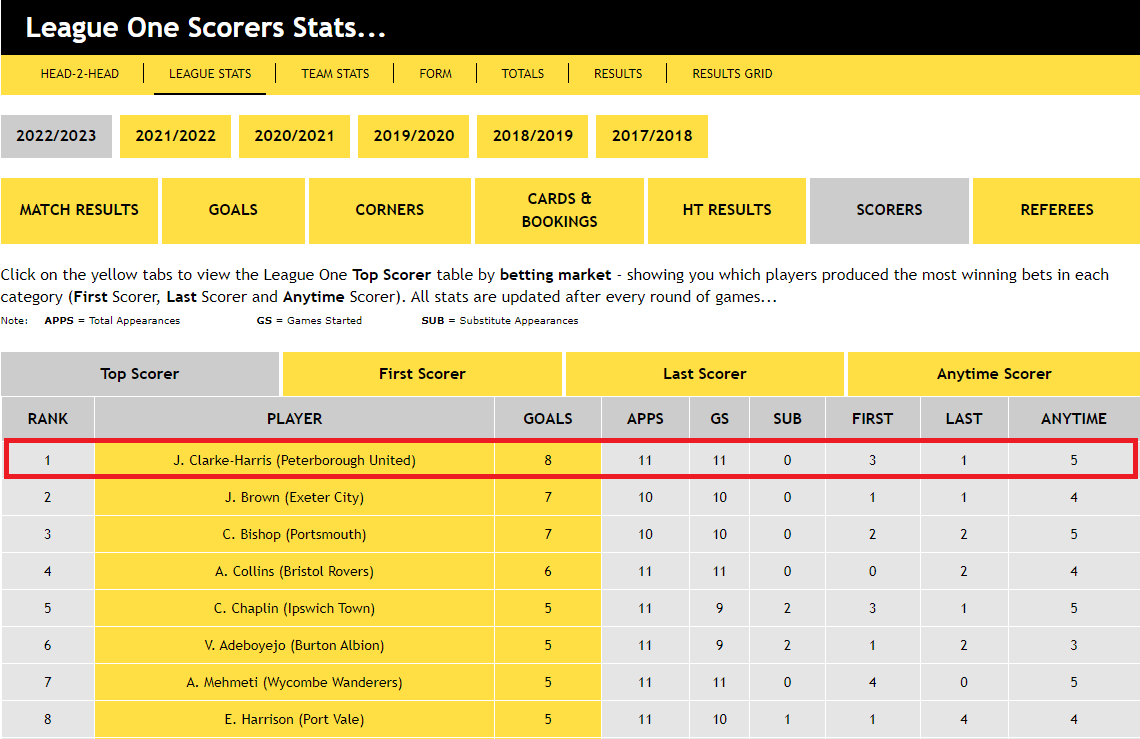Switch to season 2019/2020
The width and height of the screenshot is (1140, 739).
click(x=413, y=136)
